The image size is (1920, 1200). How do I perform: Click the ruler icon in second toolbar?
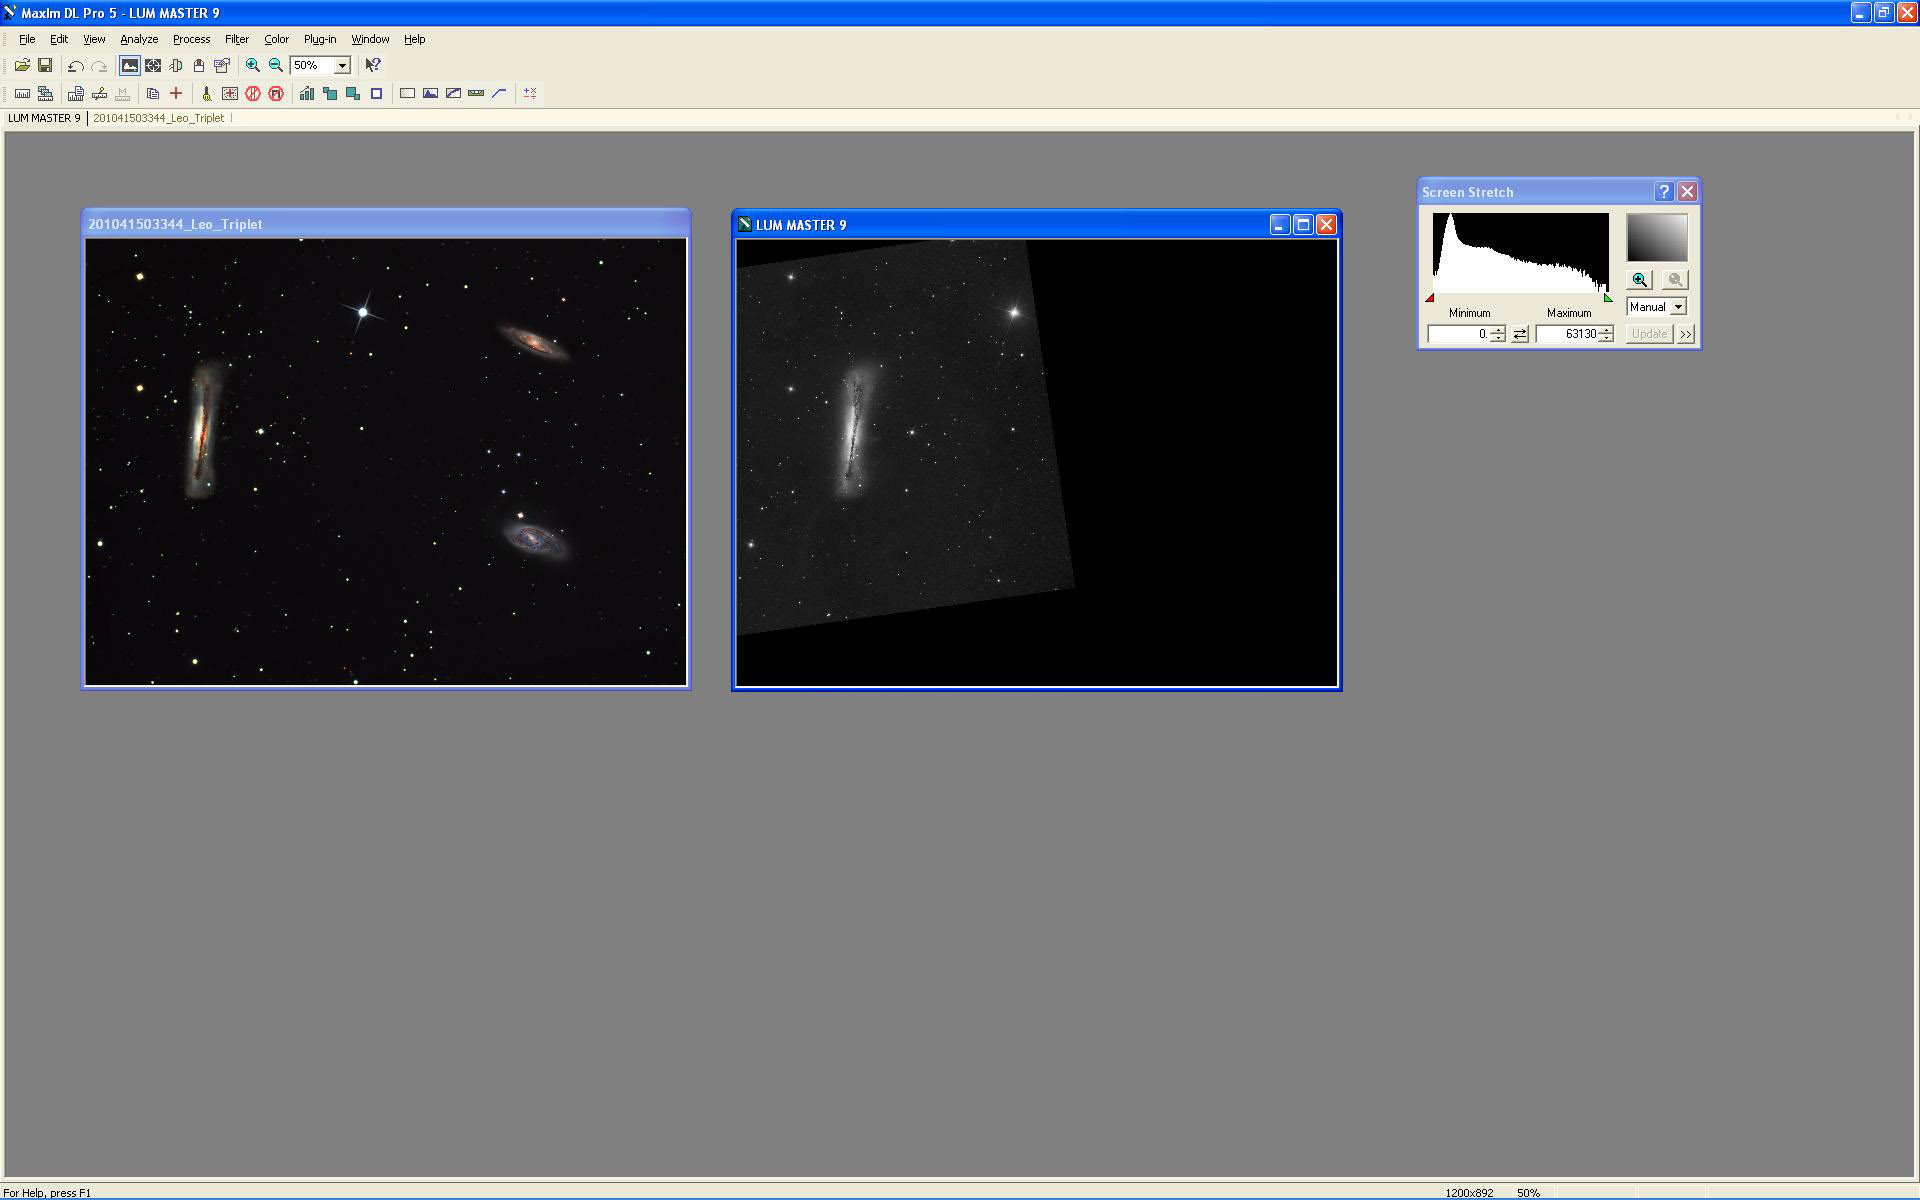click(x=22, y=93)
